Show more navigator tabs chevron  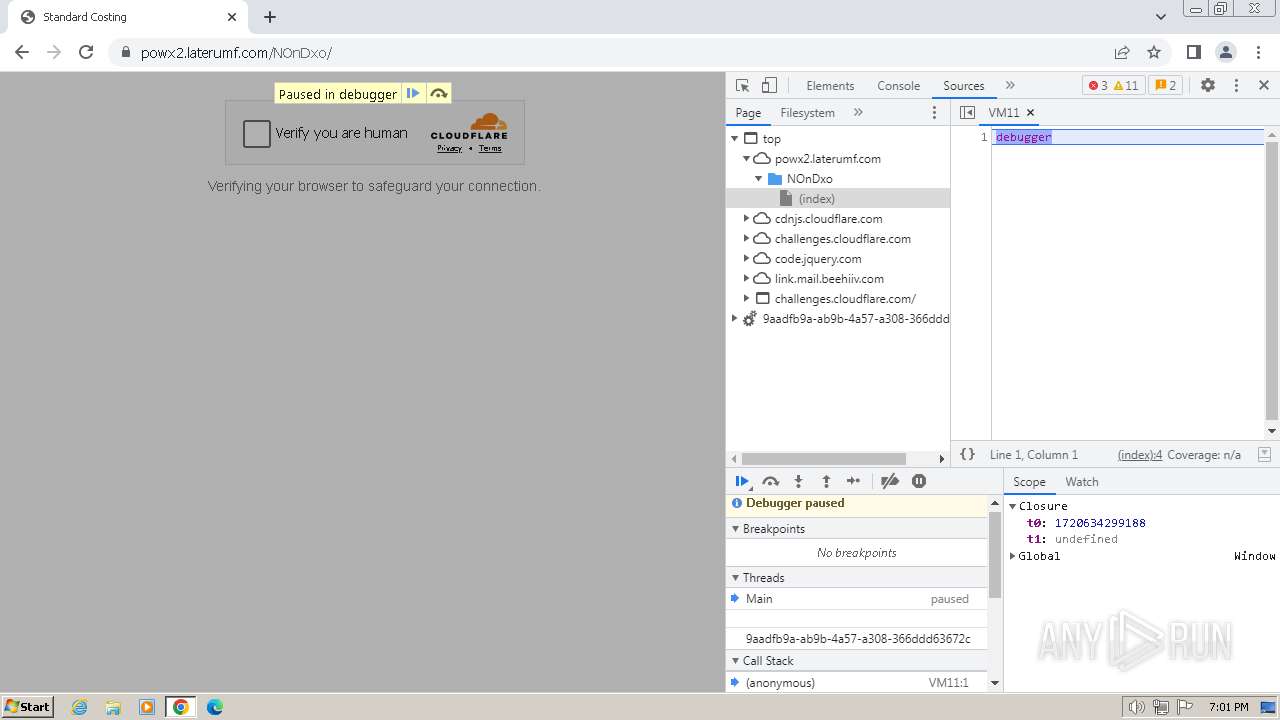click(x=858, y=113)
